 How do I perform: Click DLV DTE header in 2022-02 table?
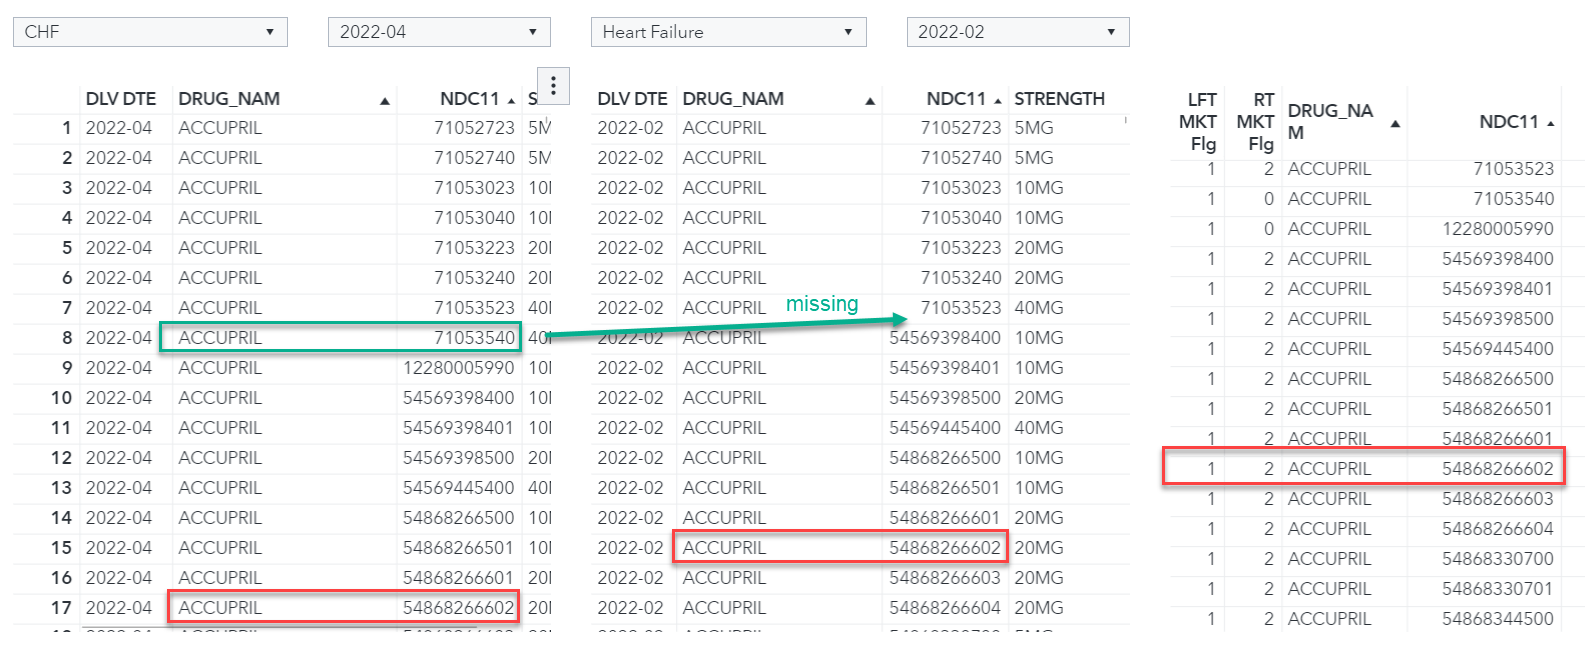click(632, 99)
